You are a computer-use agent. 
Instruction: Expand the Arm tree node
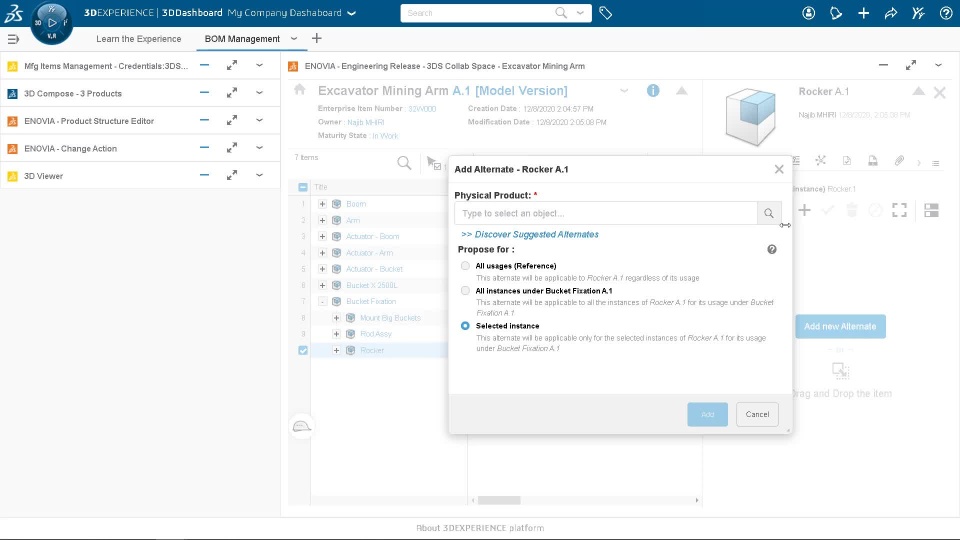[322, 220]
